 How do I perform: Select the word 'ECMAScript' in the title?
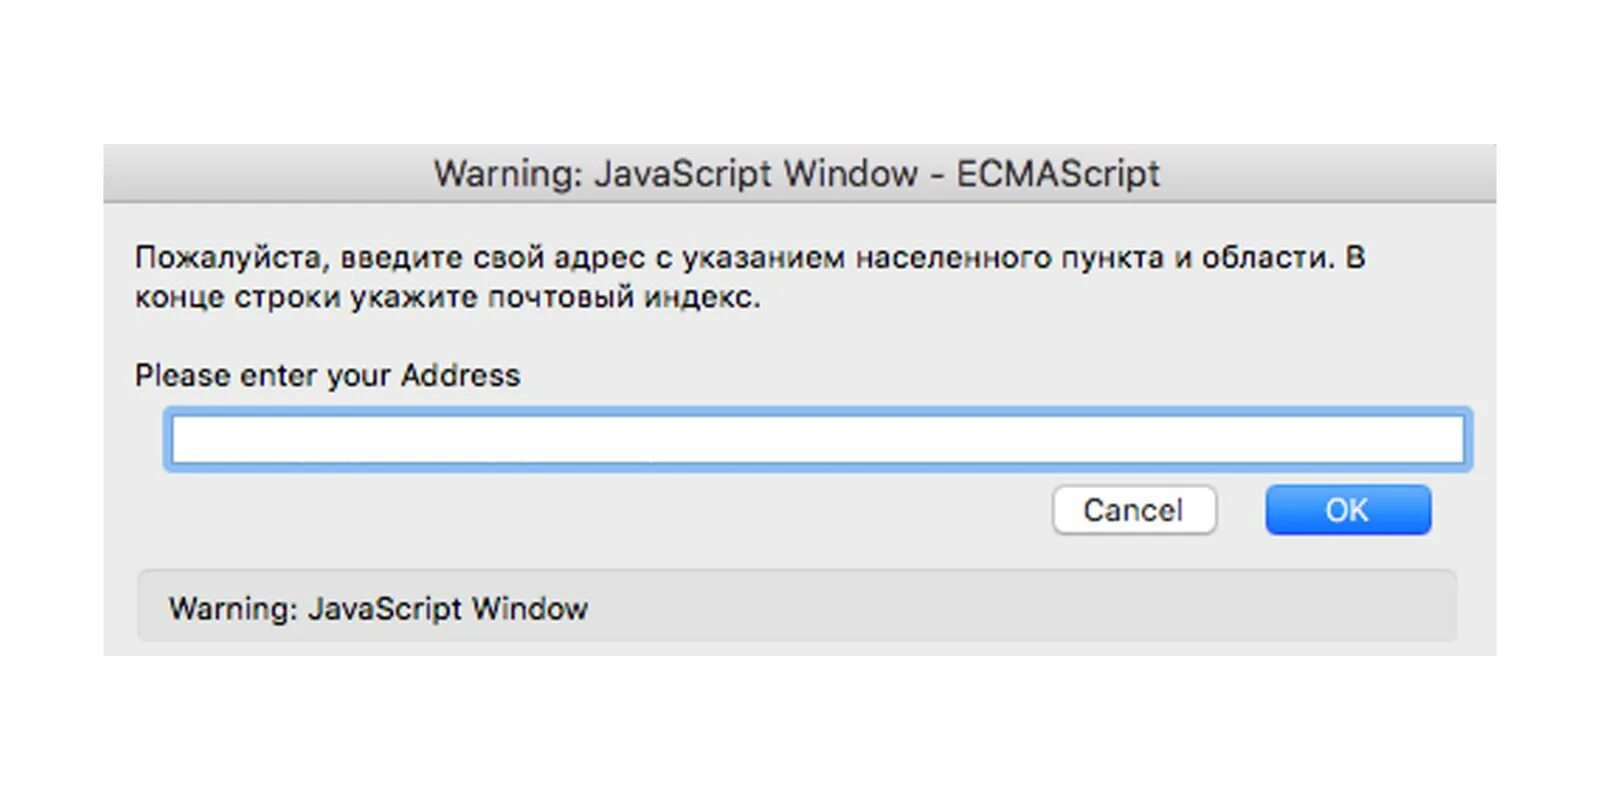pos(1058,173)
